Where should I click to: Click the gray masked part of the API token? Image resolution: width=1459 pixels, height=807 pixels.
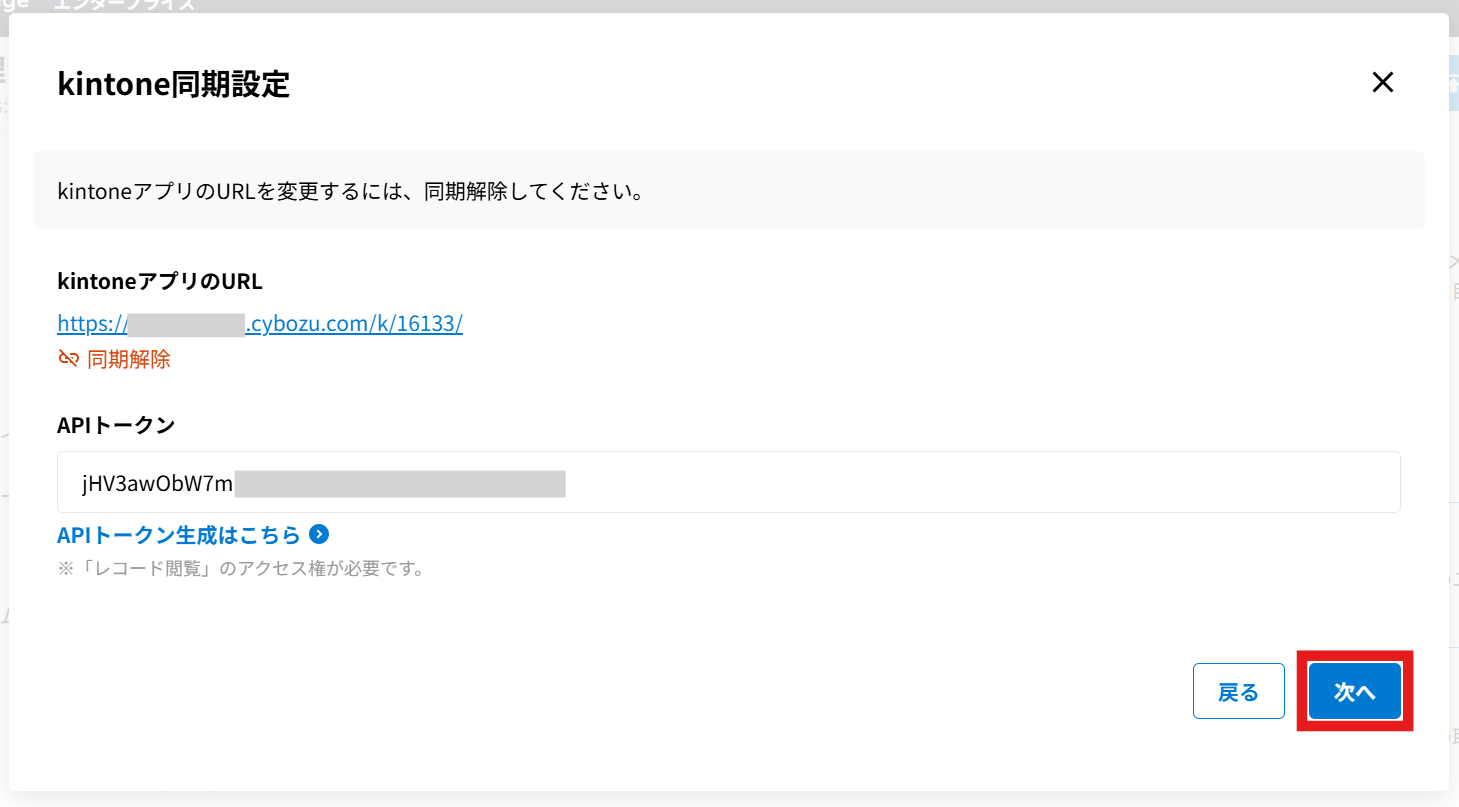point(400,485)
